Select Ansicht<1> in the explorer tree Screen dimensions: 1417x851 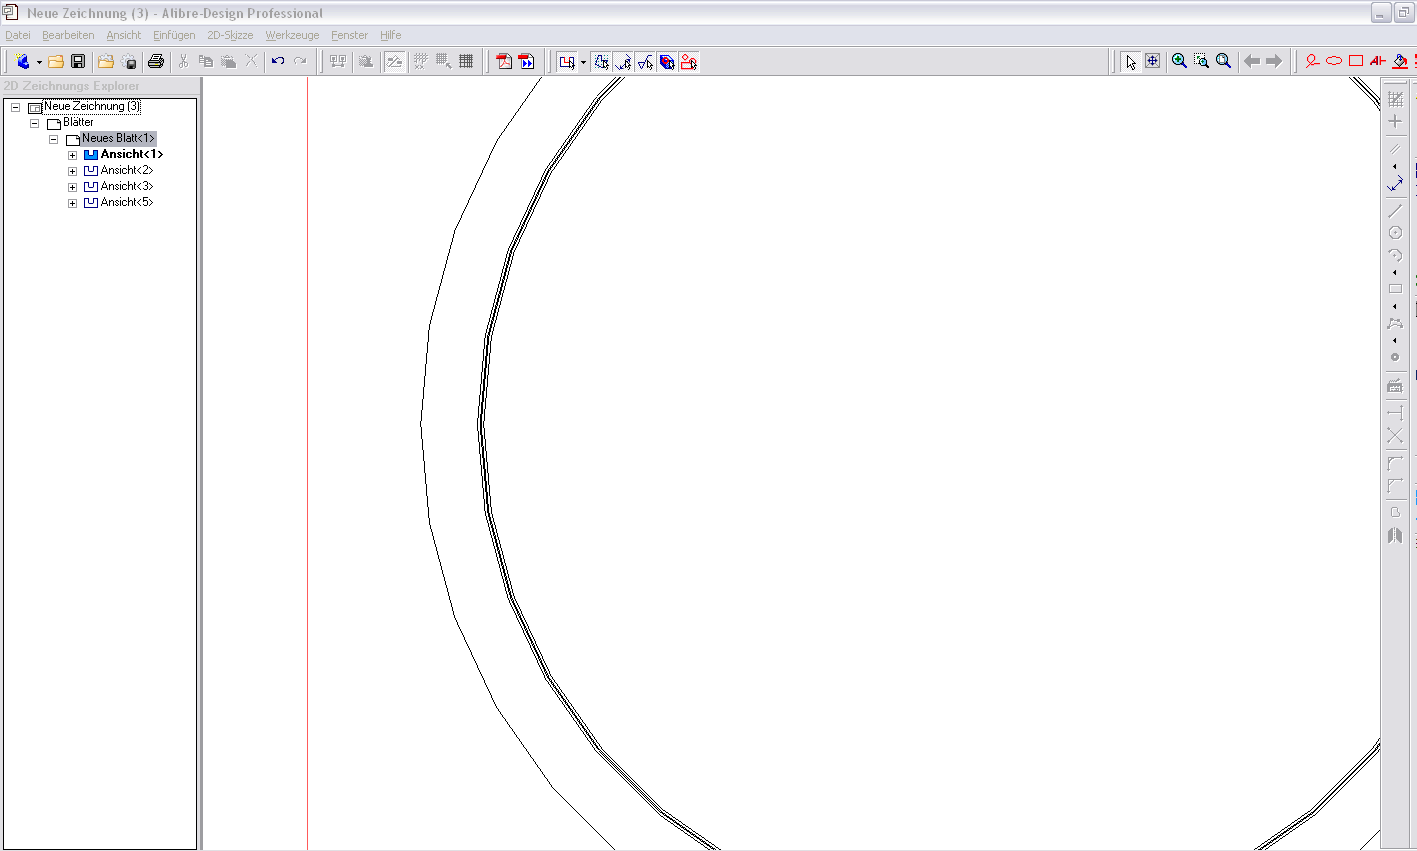(132, 154)
